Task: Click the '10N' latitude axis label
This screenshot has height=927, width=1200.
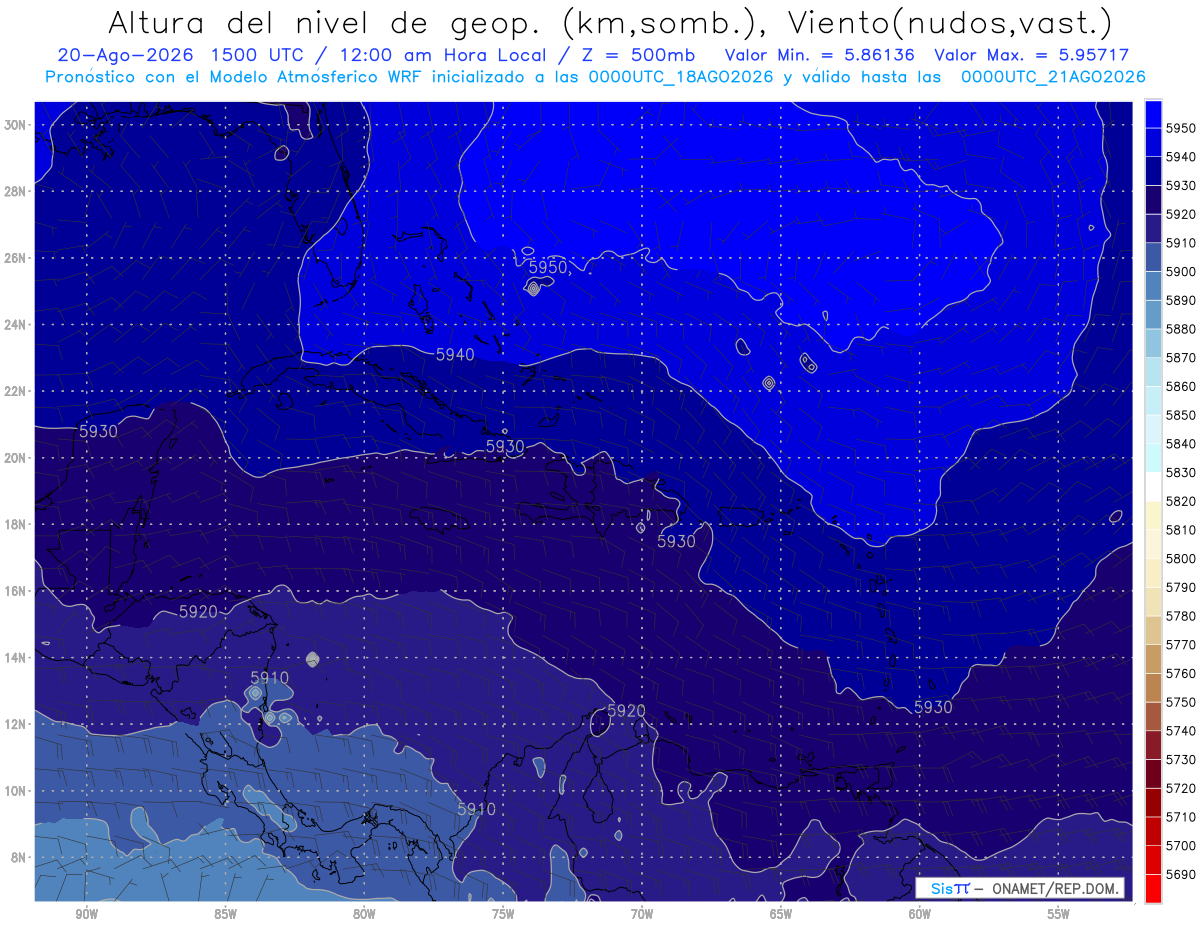Action: pyautogui.click(x=15, y=791)
